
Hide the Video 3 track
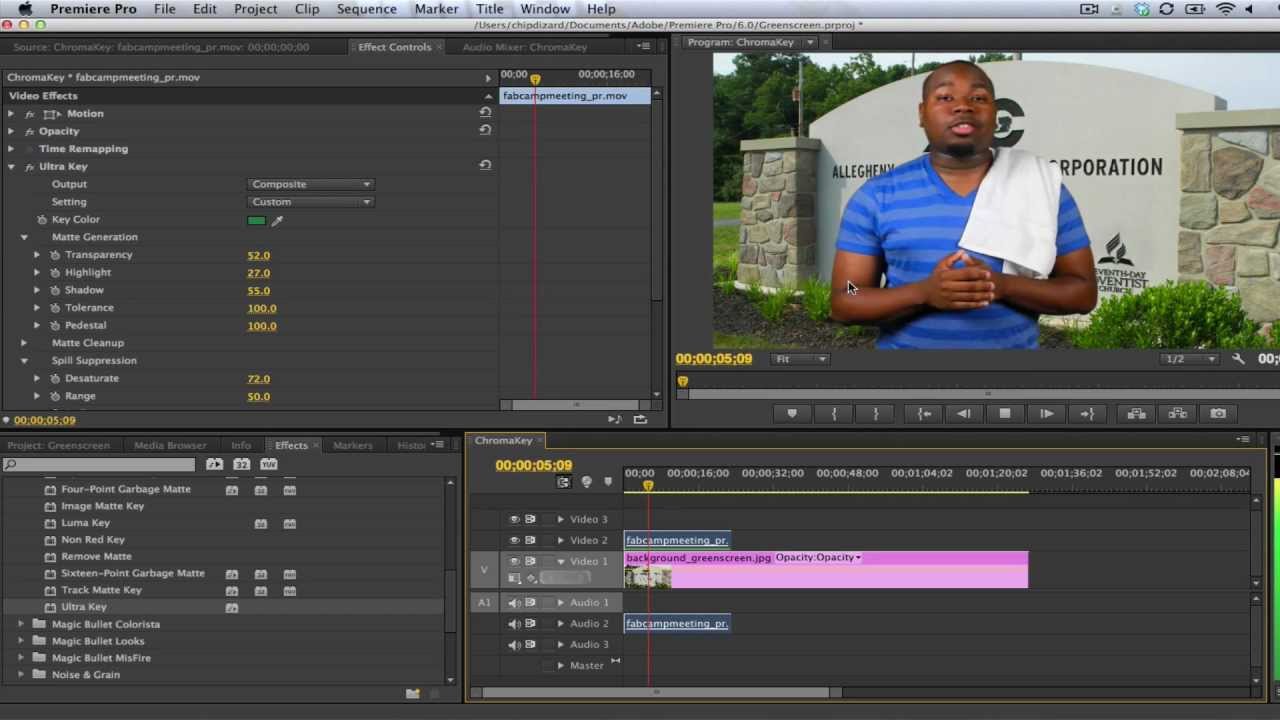click(514, 519)
